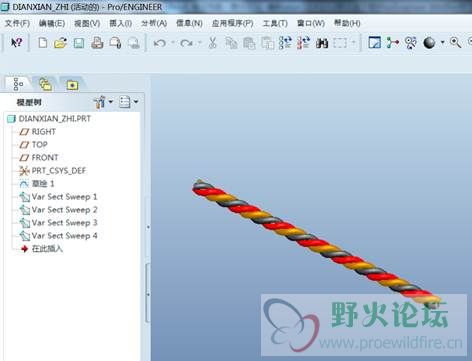Image resolution: width=472 pixels, height=361 pixels.
Task: Open the 分析(A) menu
Action: 154,23
